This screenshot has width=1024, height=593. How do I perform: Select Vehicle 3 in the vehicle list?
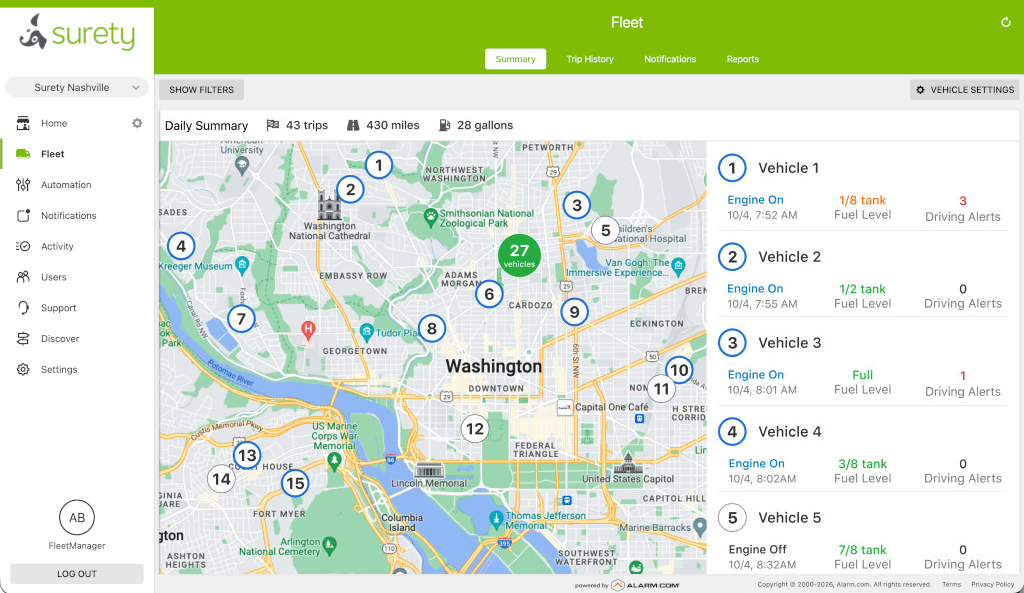[x=789, y=343]
